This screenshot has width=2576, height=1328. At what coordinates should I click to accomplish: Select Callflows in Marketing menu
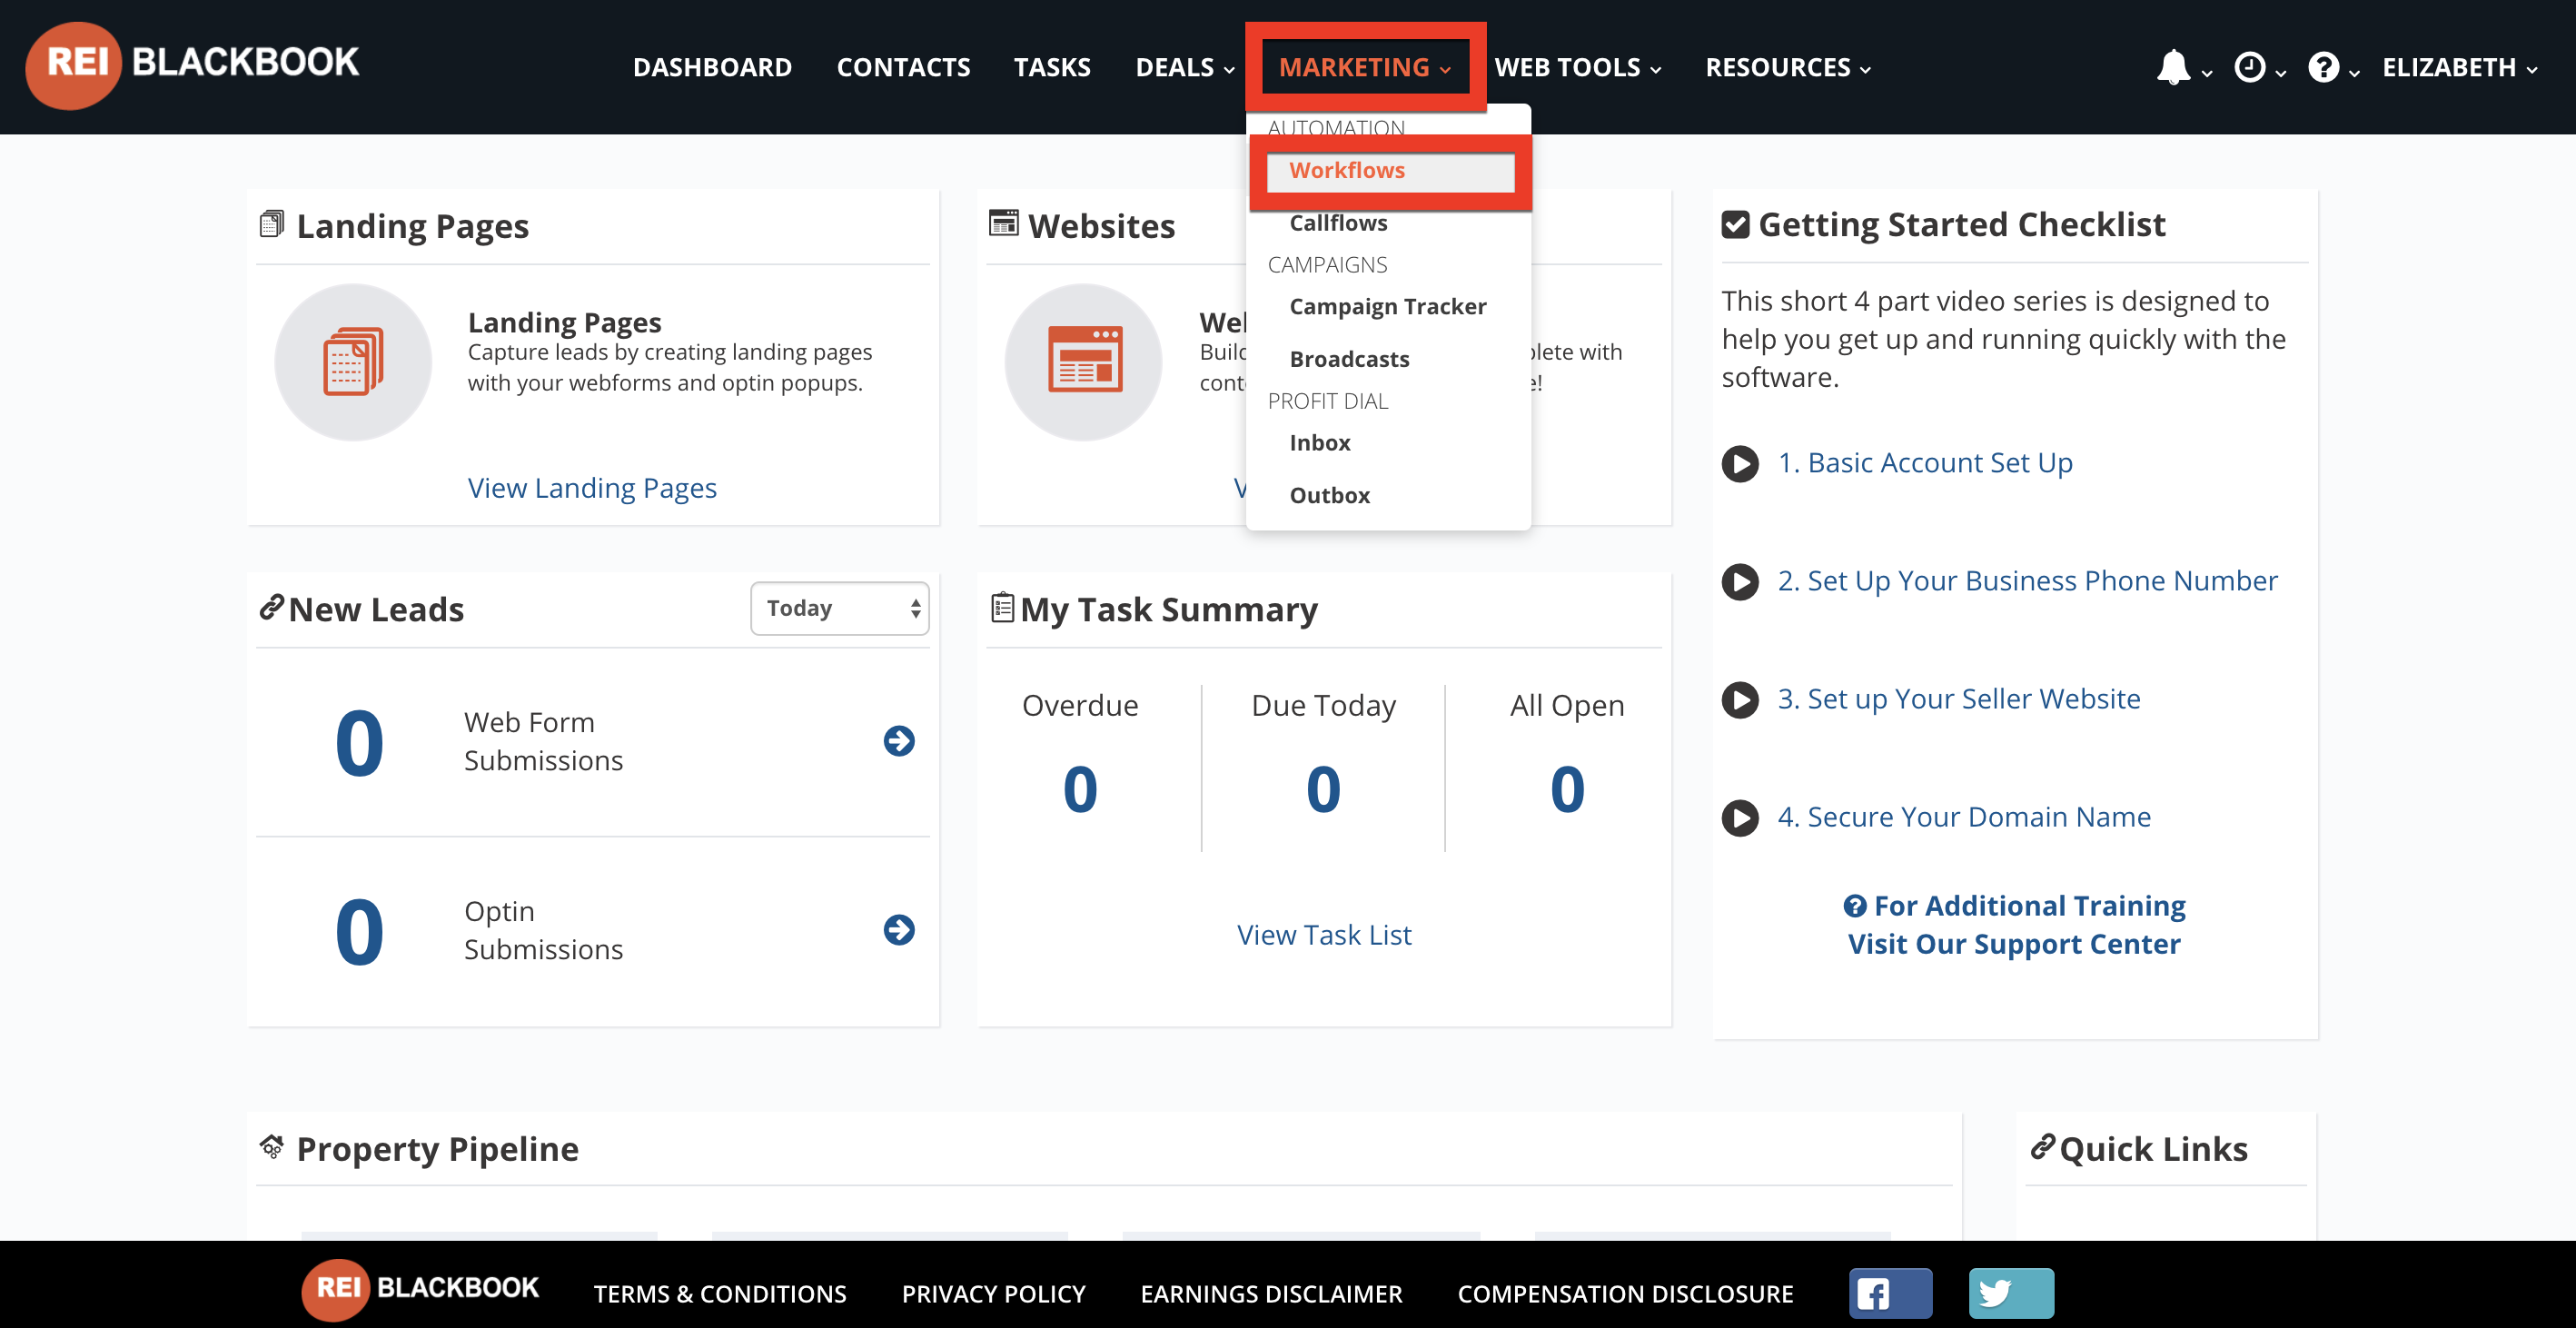(1338, 223)
